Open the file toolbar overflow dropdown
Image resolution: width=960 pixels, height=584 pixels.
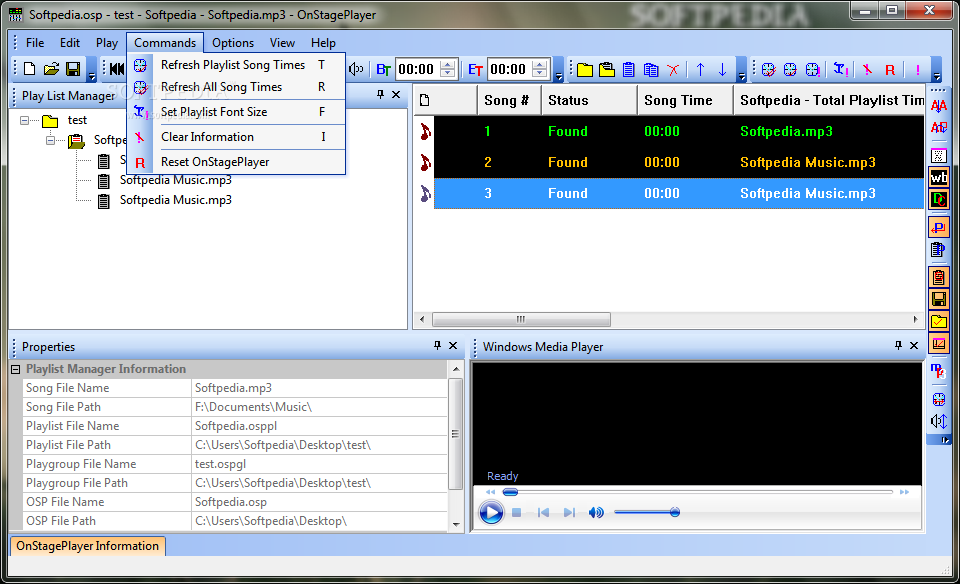(x=92, y=76)
